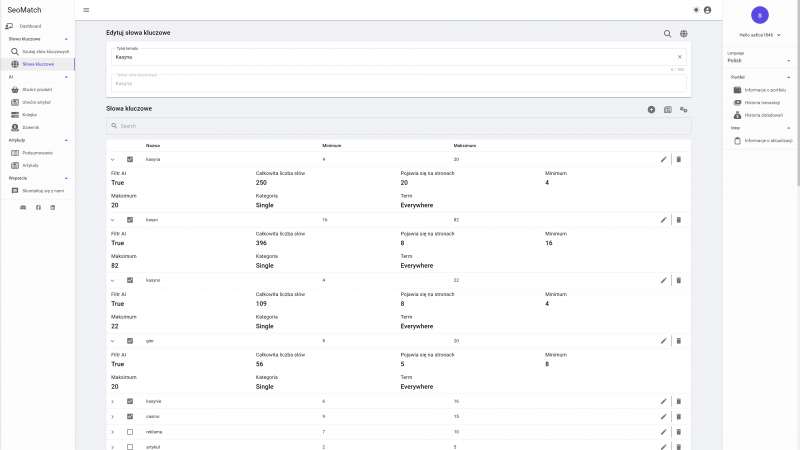The height and width of the screenshot is (450, 800).
Task: Check the reklama keyword checkbox
Action: [130, 431]
